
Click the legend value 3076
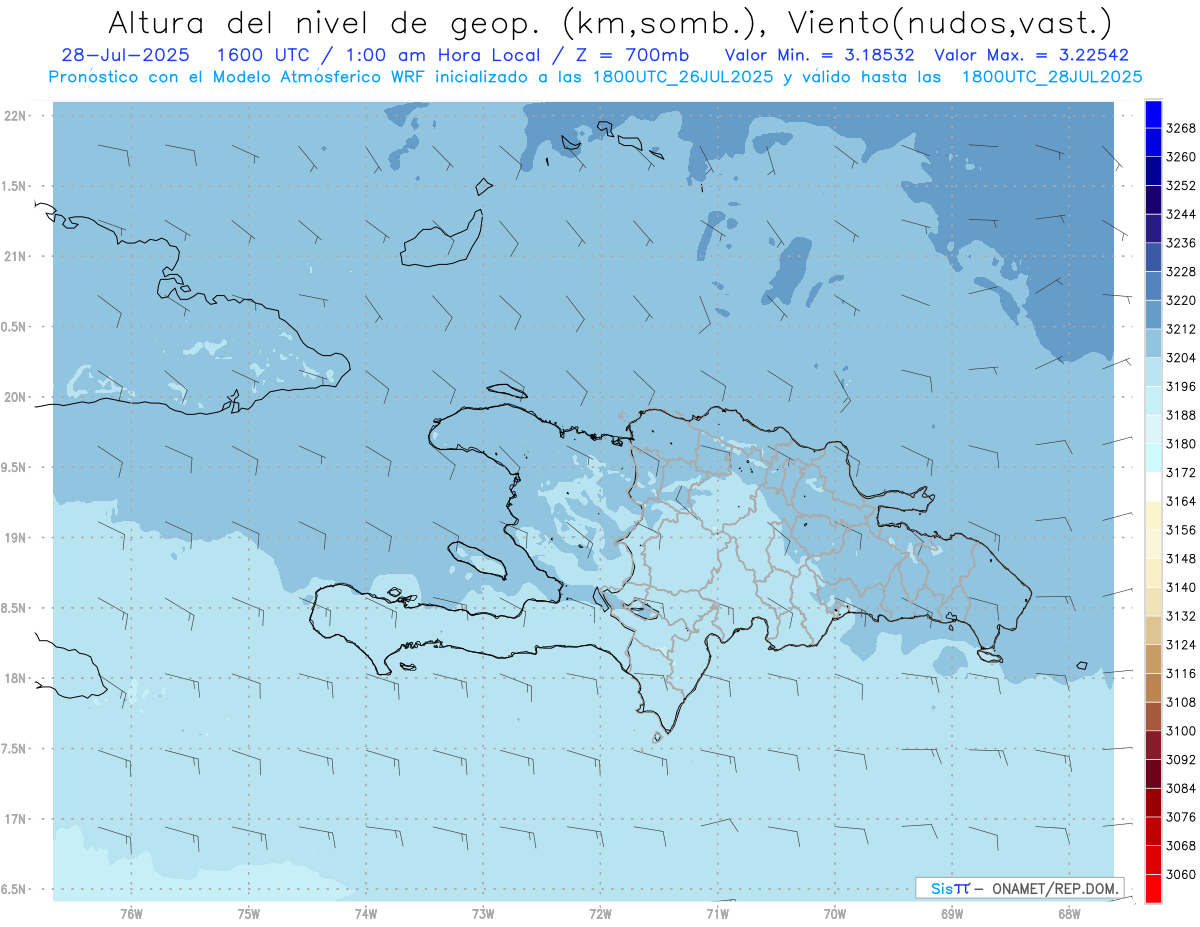coord(1180,817)
